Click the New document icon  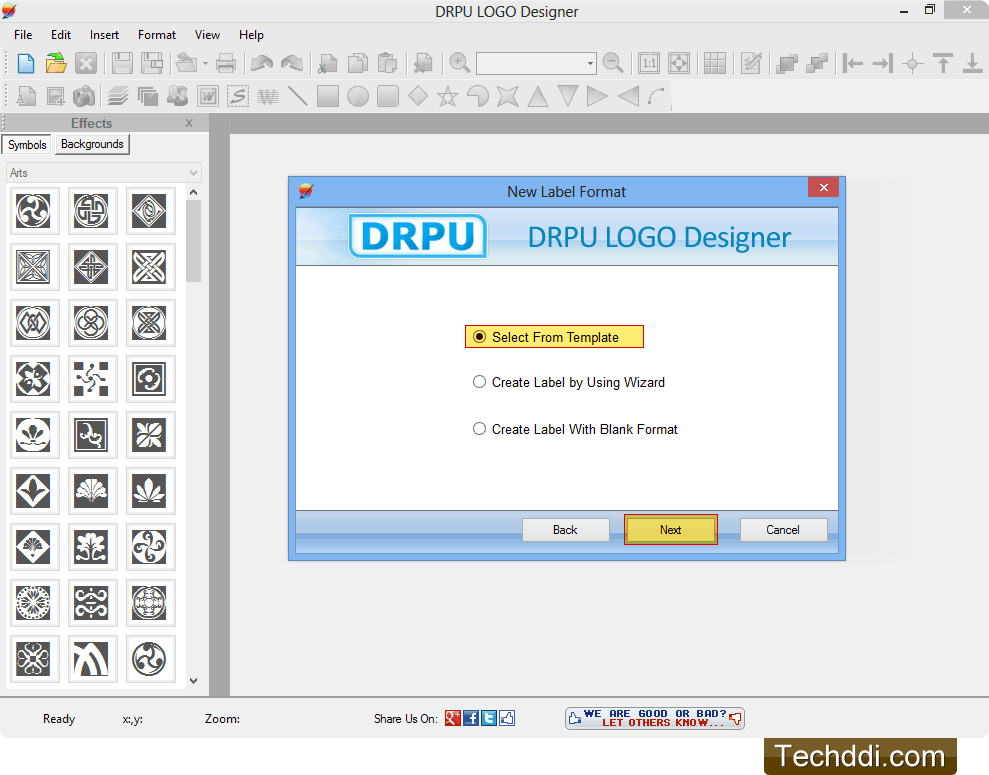click(26, 63)
